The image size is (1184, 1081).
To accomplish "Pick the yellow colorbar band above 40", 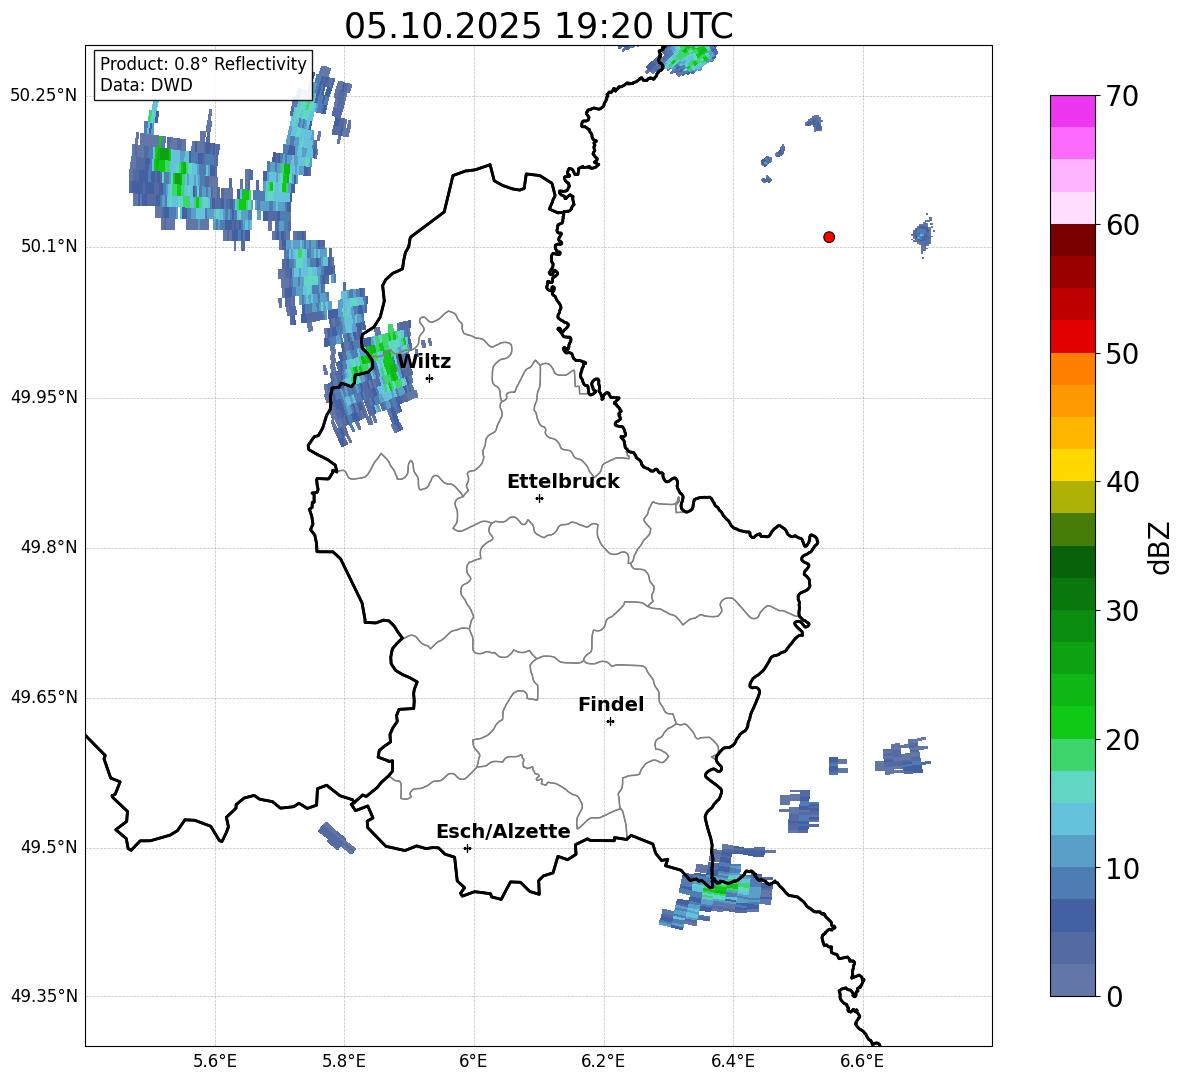I will [1073, 465].
